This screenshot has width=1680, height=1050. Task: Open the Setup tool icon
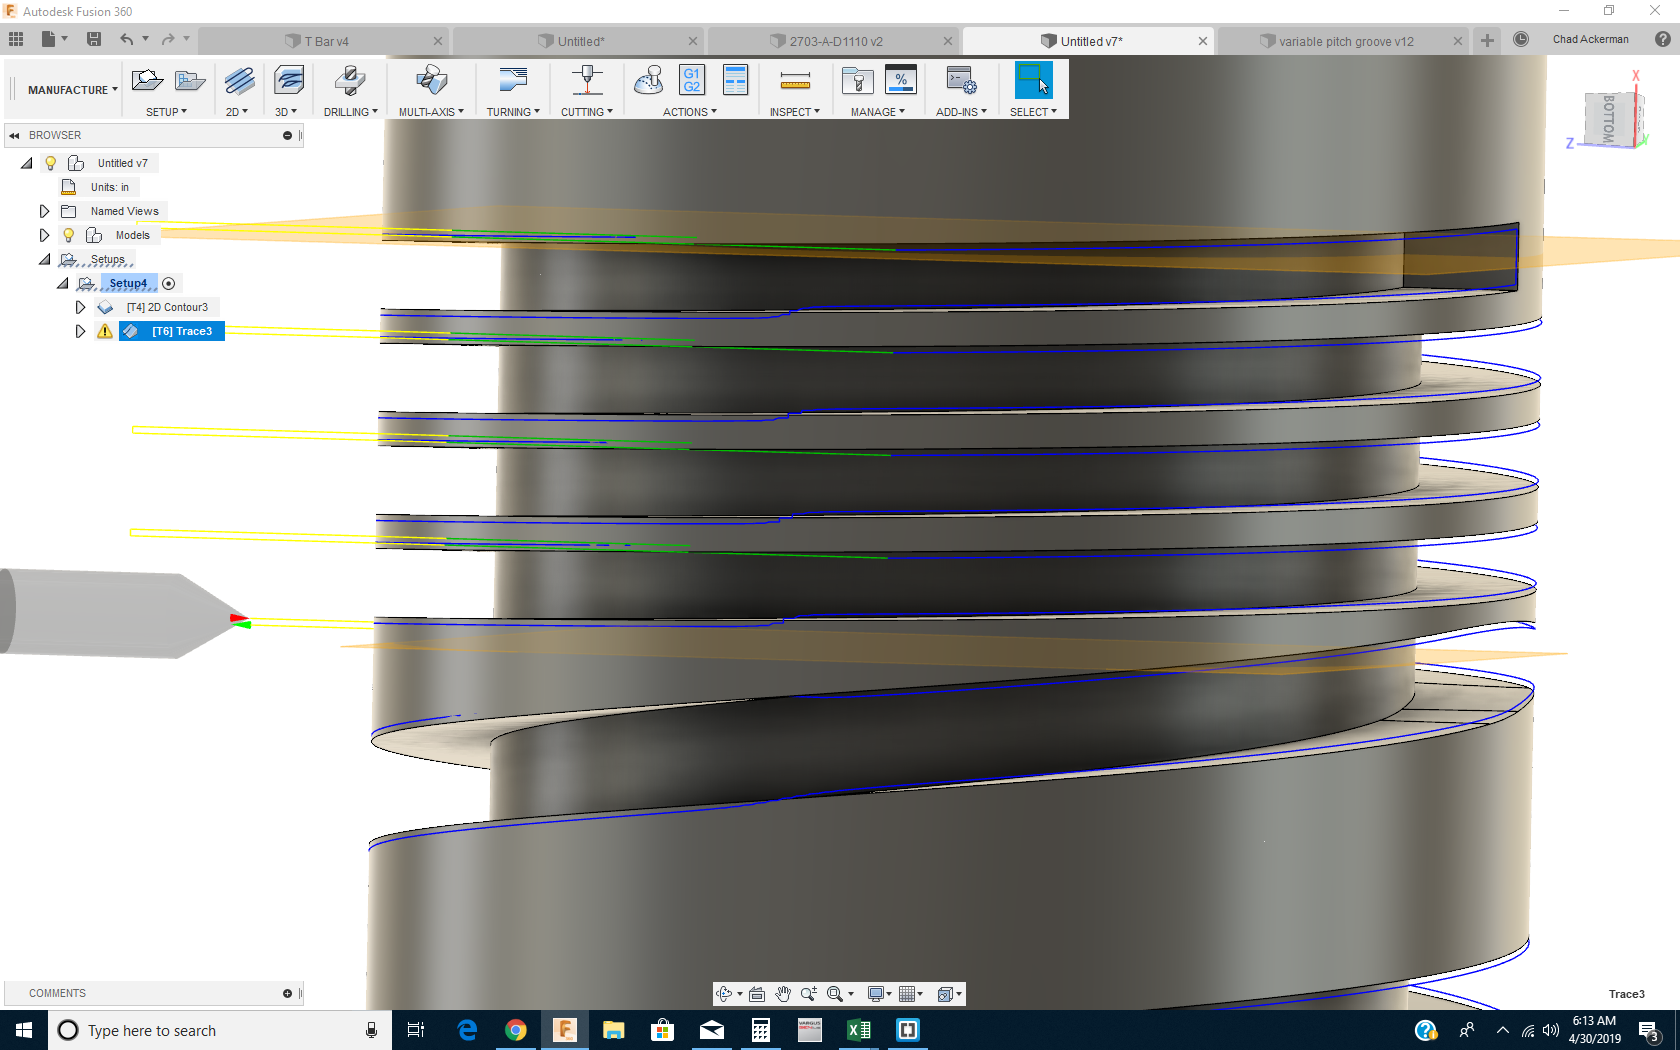click(147, 80)
